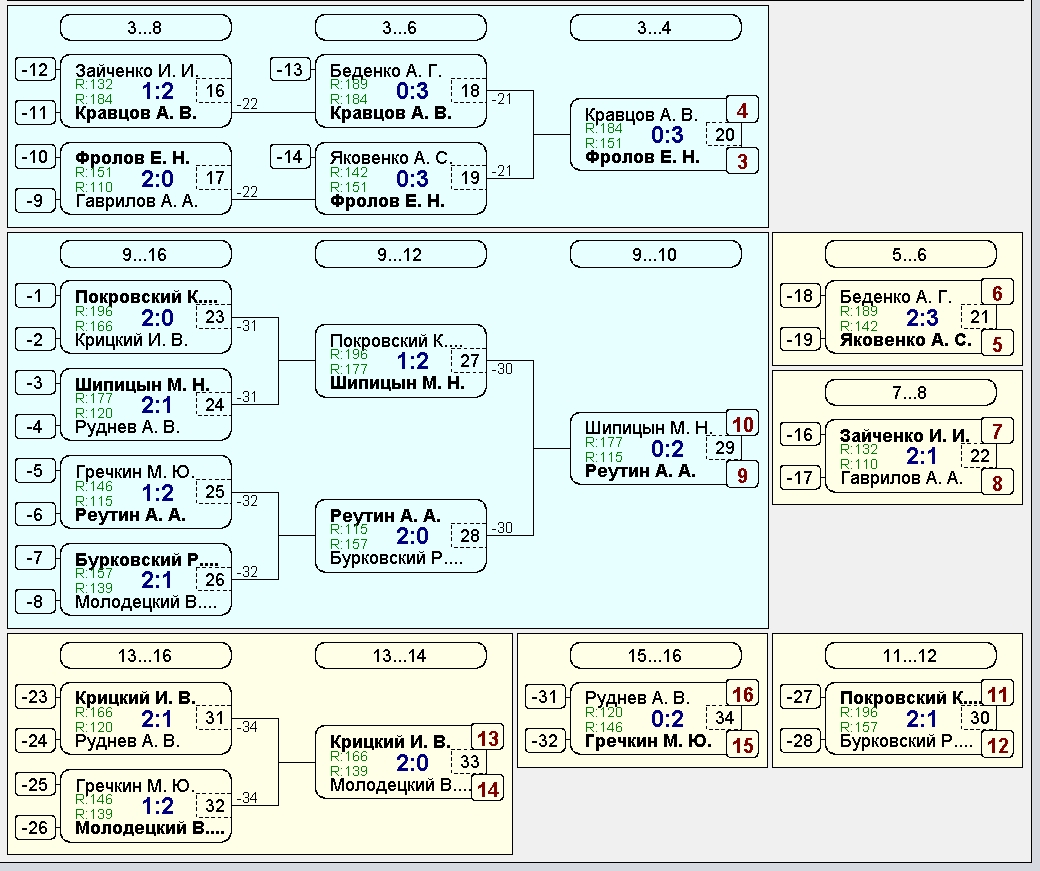Click the red place 4 badge
The image size is (1040, 871).
(742, 110)
